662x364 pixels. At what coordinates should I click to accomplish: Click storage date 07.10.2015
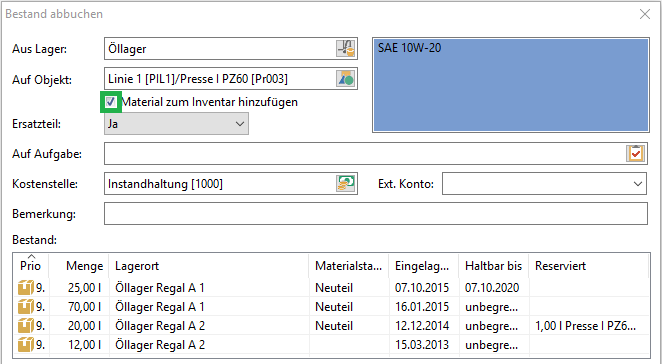tap(422, 288)
